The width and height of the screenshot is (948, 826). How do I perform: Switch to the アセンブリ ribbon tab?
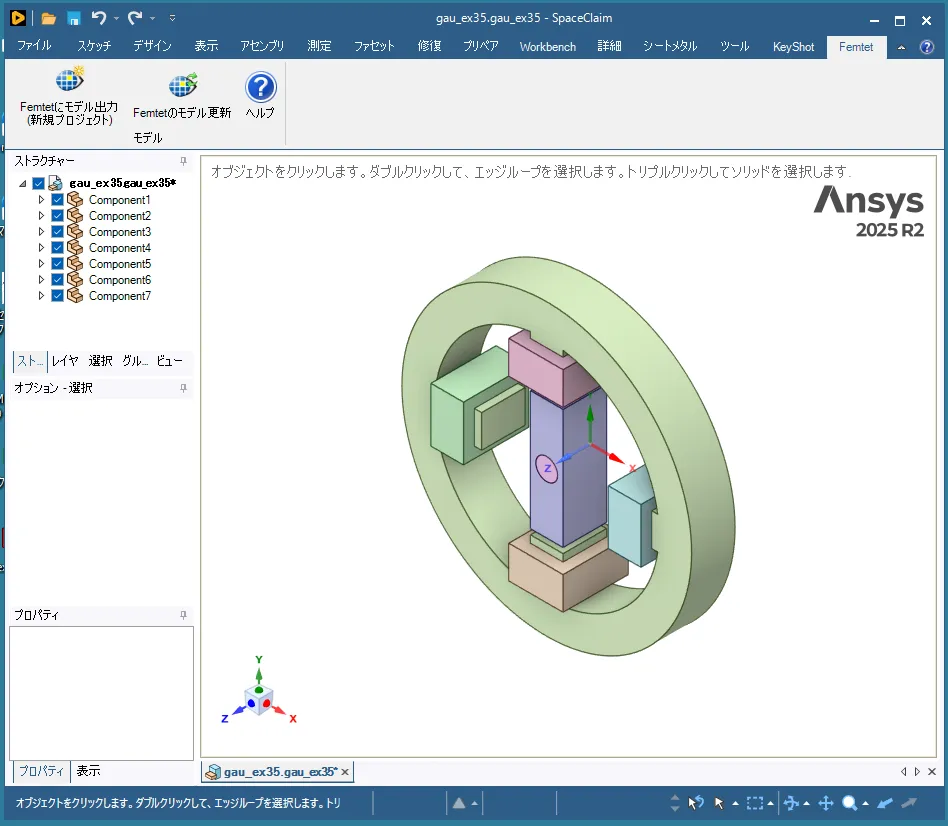(262, 46)
